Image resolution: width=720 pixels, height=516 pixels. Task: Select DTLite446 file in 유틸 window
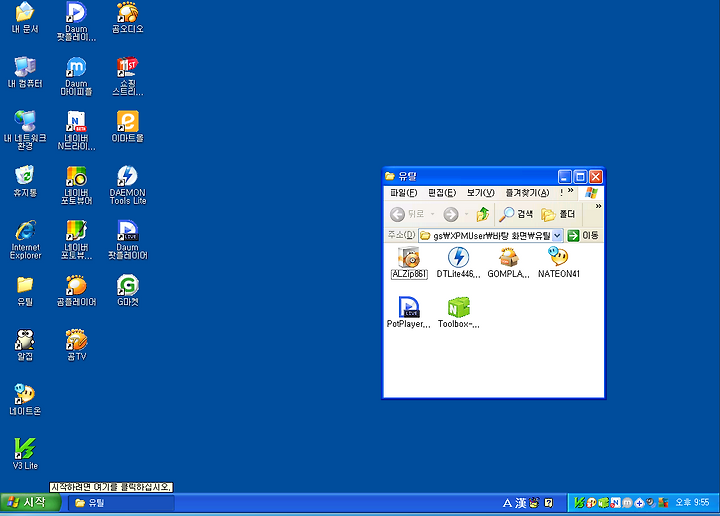tap(458, 263)
